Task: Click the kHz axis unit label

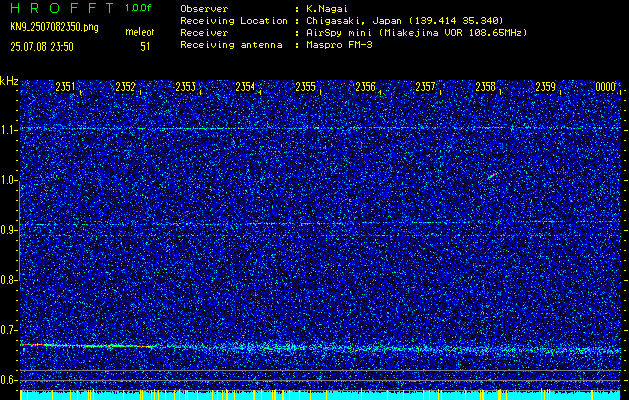Action: [x=9, y=81]
